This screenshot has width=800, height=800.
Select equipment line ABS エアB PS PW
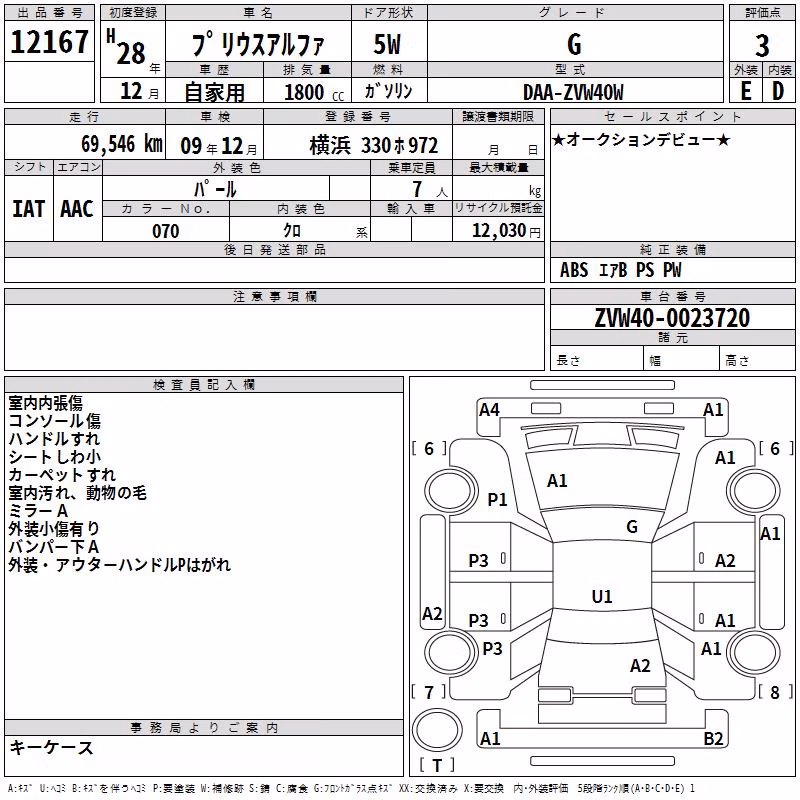click(x=620, y=270)
